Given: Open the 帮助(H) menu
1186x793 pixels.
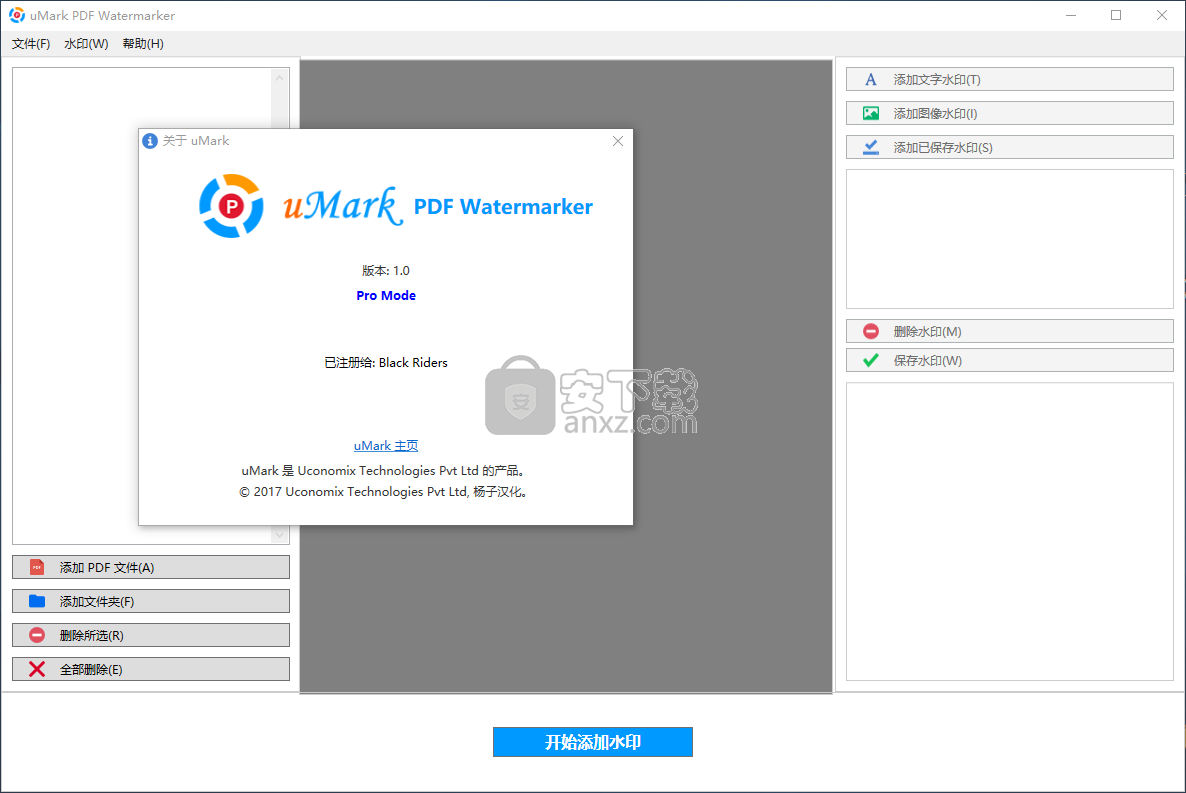Looking at the screenshot, I should point(143,44).
